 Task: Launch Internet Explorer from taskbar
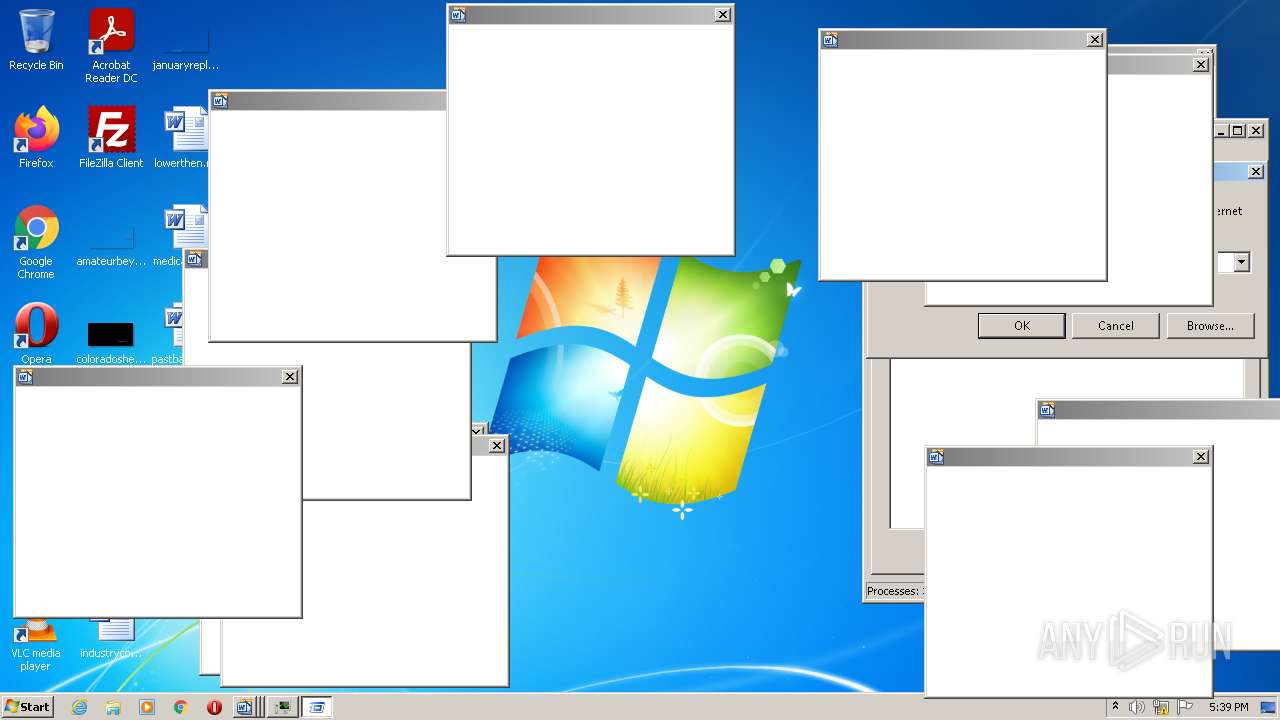point(79,707)
